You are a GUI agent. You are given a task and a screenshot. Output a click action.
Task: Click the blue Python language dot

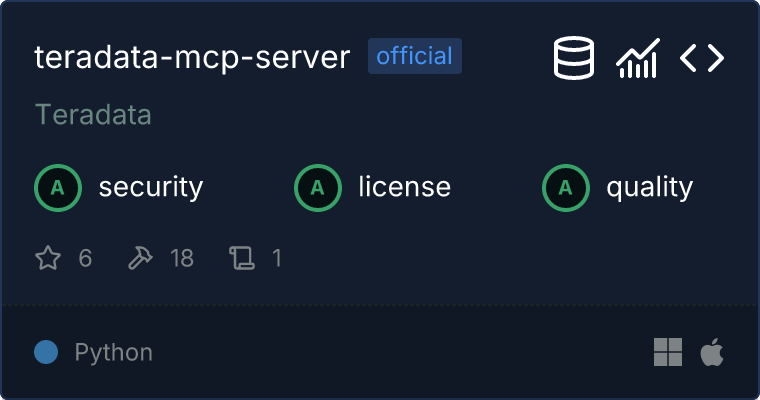click(46, 352)
